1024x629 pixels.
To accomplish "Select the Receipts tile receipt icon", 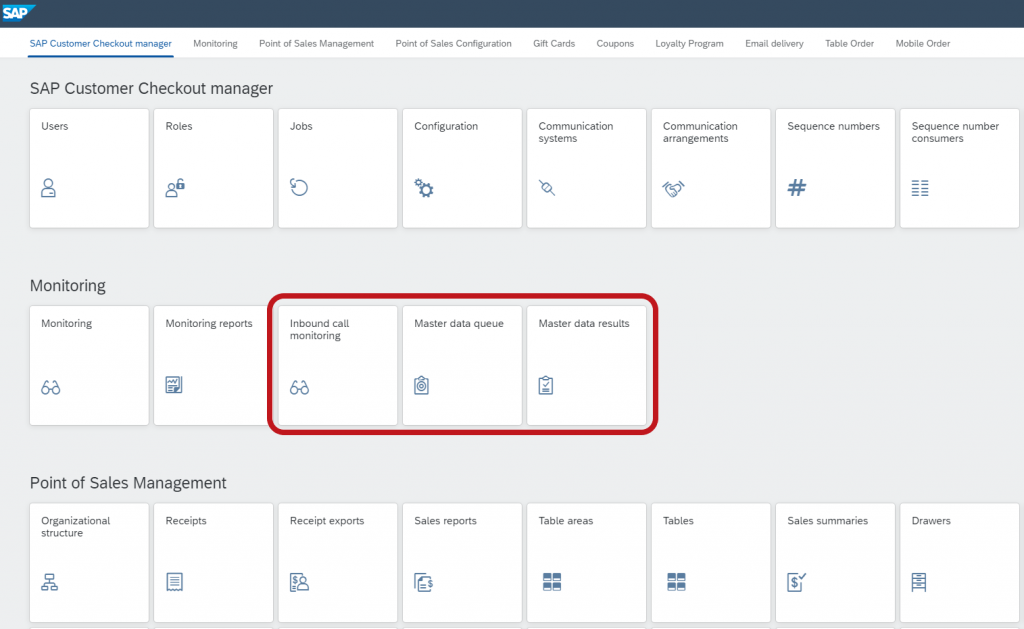I will point(174,582).
